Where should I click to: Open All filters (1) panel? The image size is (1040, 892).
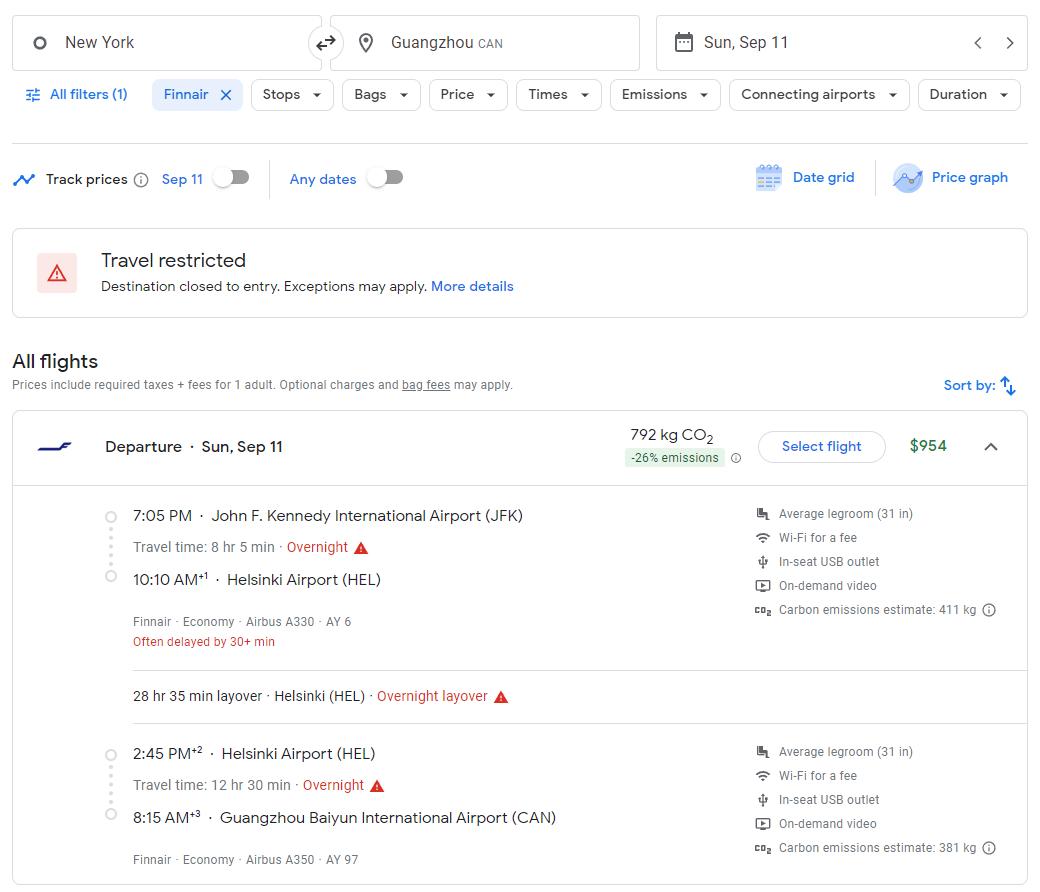click(76, 95)
